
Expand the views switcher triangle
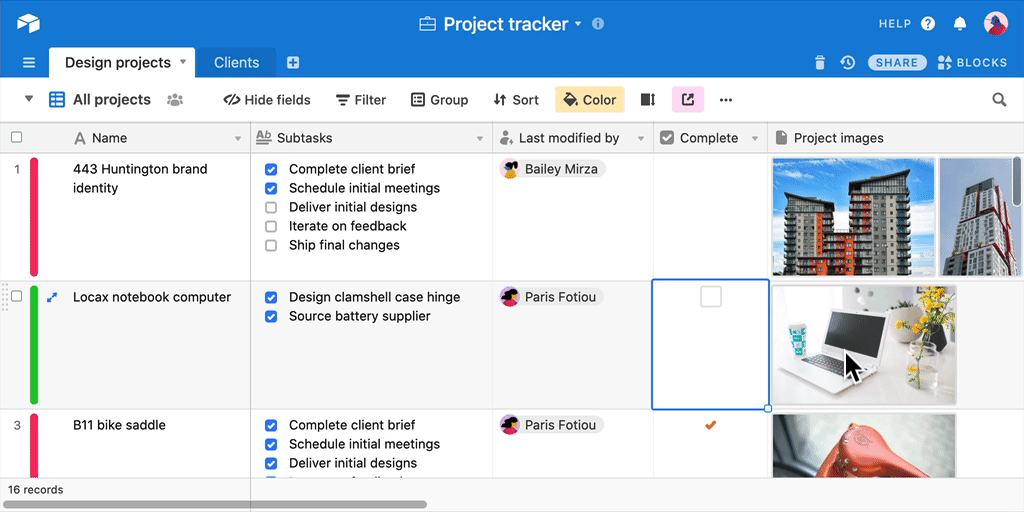click(x=29, y=99)
